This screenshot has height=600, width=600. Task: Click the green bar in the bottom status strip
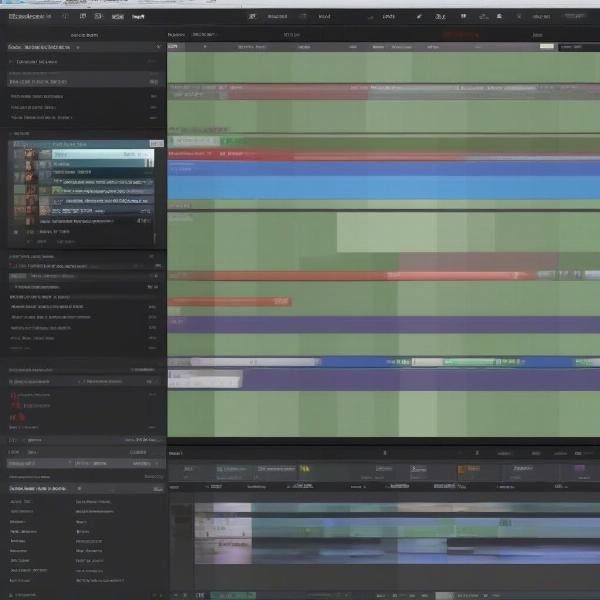(233, 595)
